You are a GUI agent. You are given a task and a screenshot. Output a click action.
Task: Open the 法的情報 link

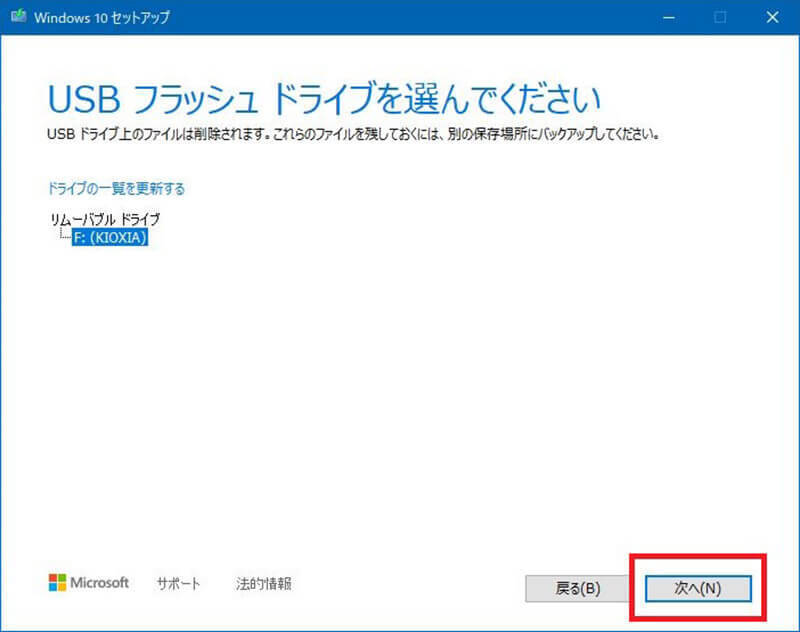264,584
